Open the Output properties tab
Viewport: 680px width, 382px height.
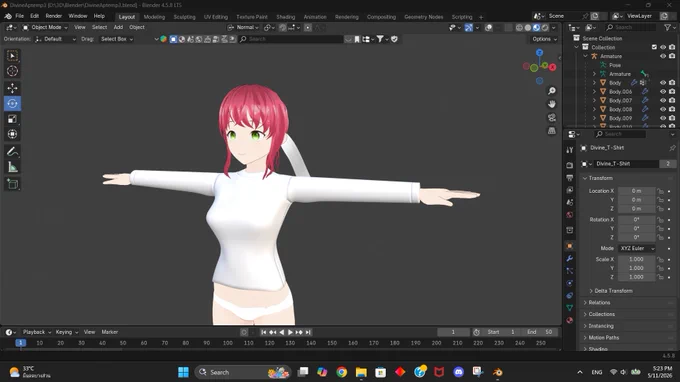point(570,178)
